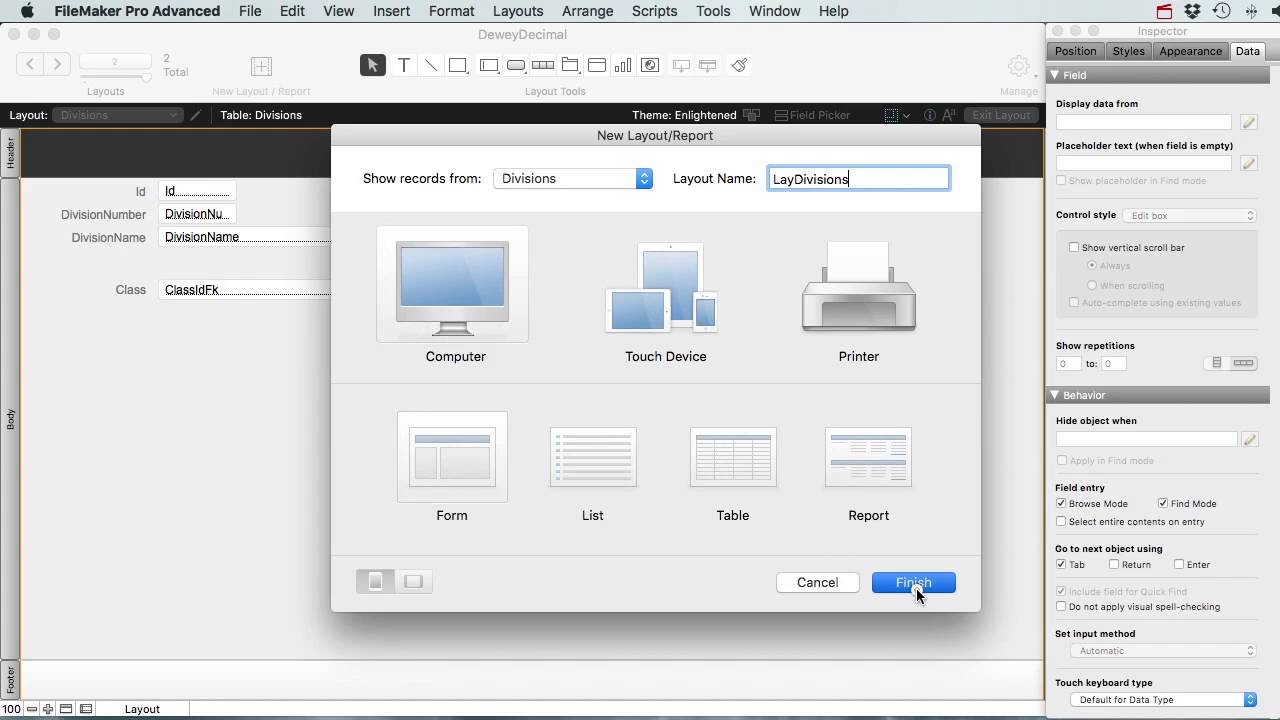1280x720 pixels.
Task: Enable Enter for next object
Action: pyautogui.click(x=1179, y=565)
